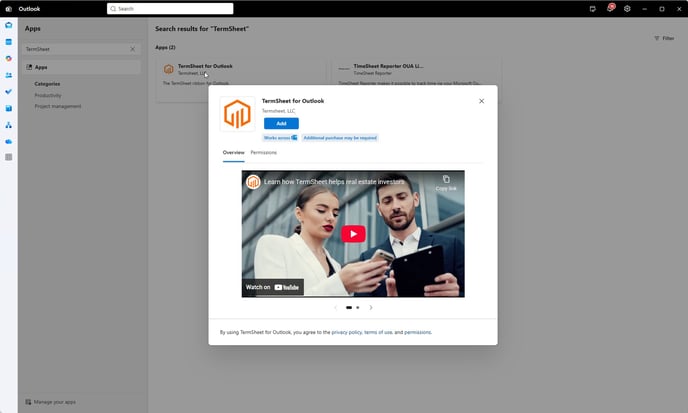
Task: Click the Apps icon entry in left panel
Action: [x=29, y=67]
